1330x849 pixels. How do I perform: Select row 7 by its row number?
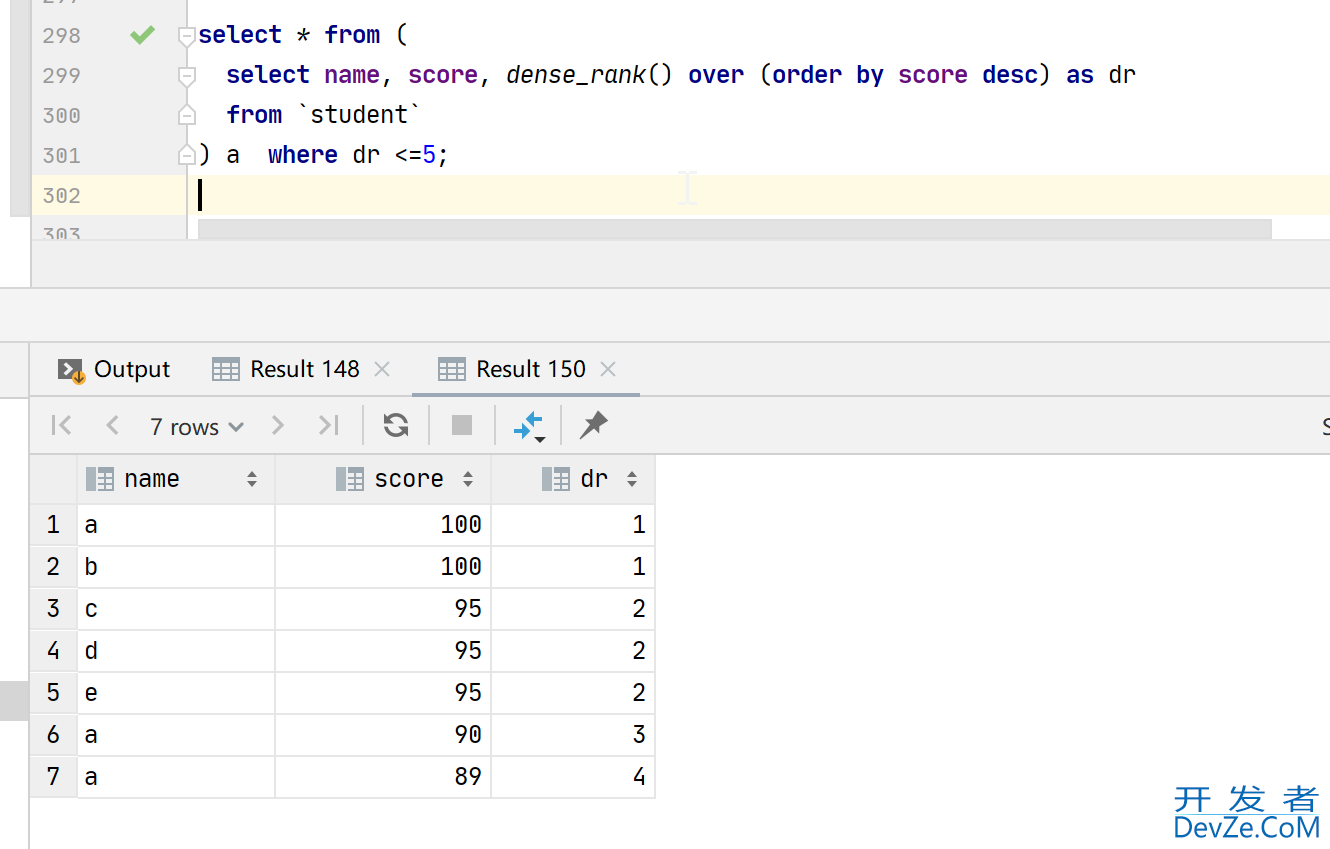pyautogui.click(x=53, y=777)
